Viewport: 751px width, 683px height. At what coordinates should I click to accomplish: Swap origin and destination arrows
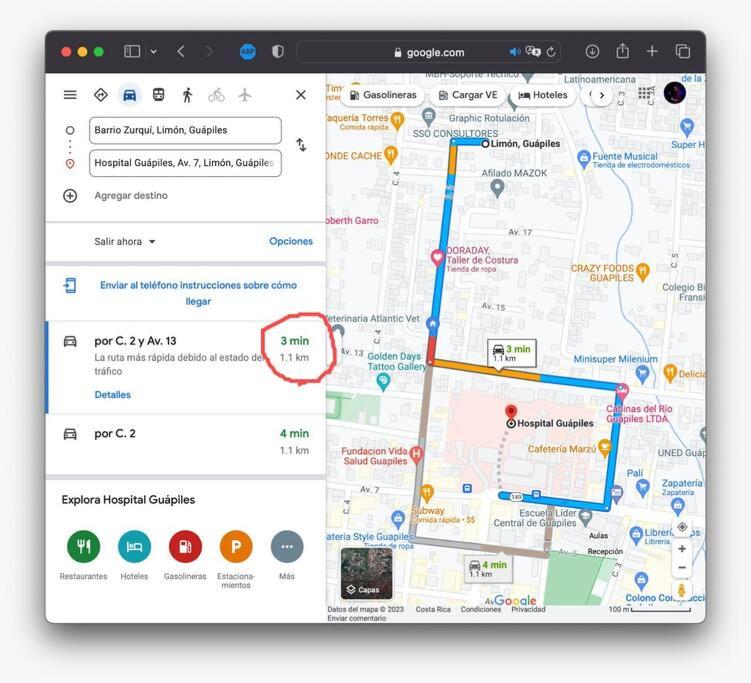(301, 145)
